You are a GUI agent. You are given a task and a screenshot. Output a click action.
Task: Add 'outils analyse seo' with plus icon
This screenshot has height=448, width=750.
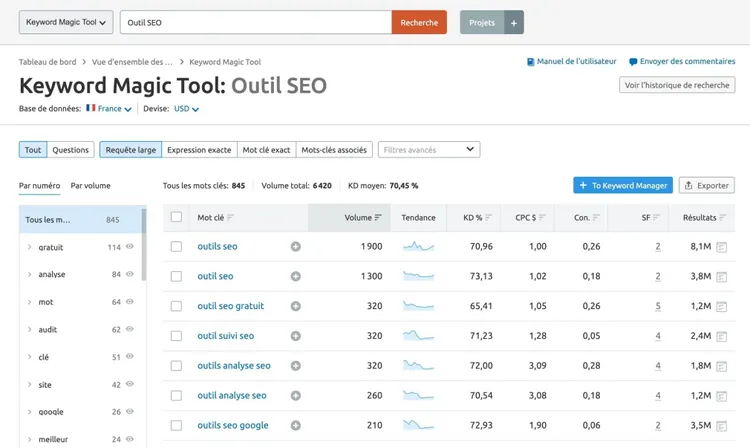[296, 366]
